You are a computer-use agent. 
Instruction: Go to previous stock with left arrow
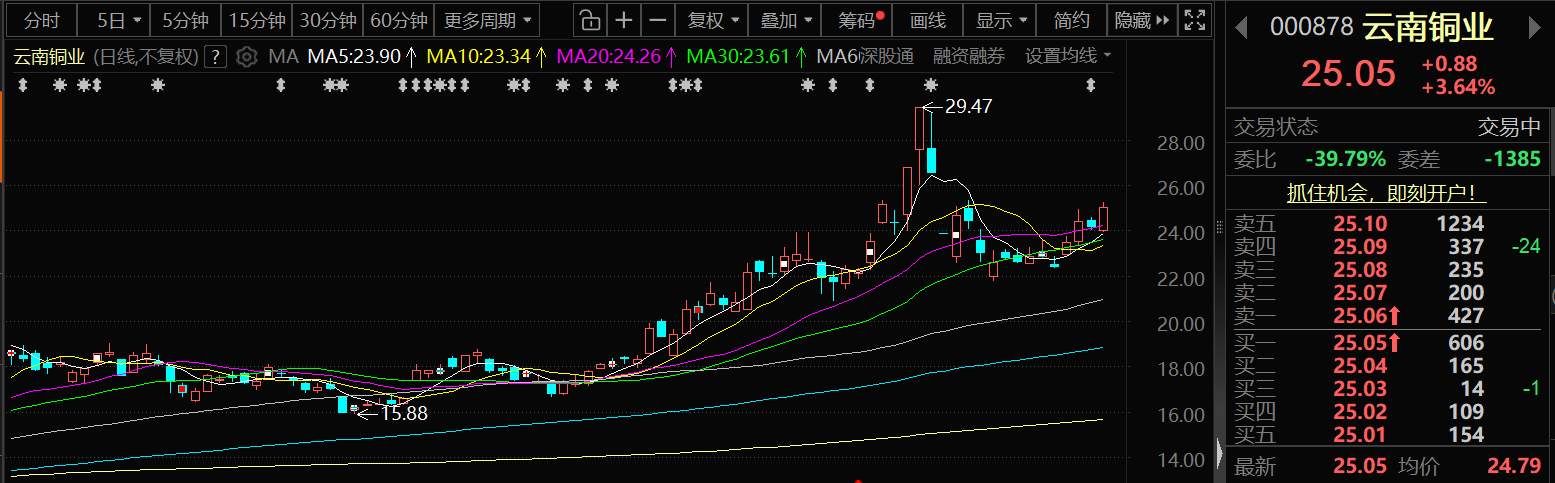[x=1241, y=27]
